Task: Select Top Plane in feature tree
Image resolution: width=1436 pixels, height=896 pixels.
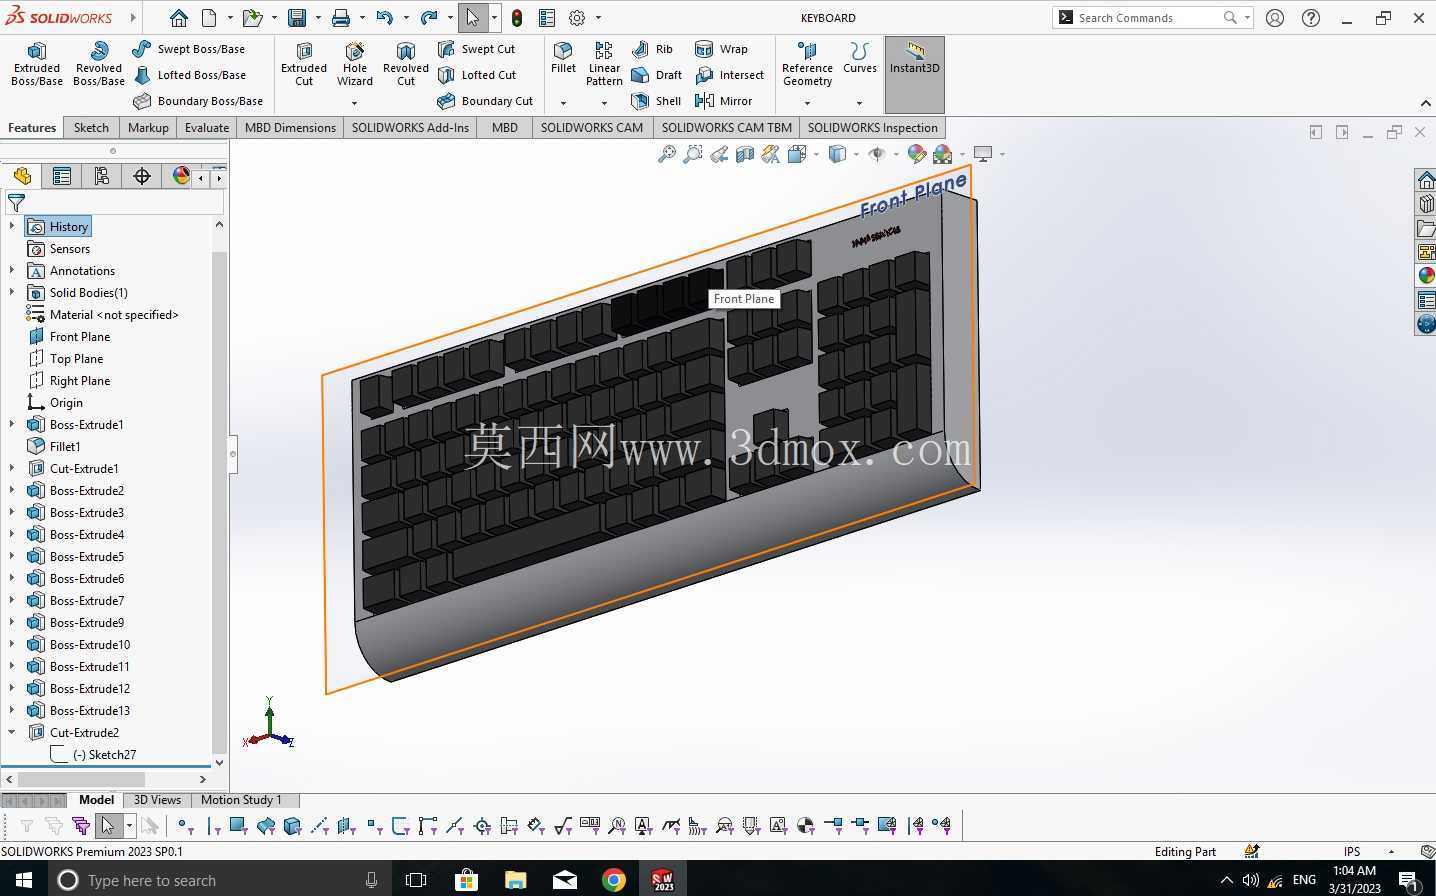Action: pos(76,359)
